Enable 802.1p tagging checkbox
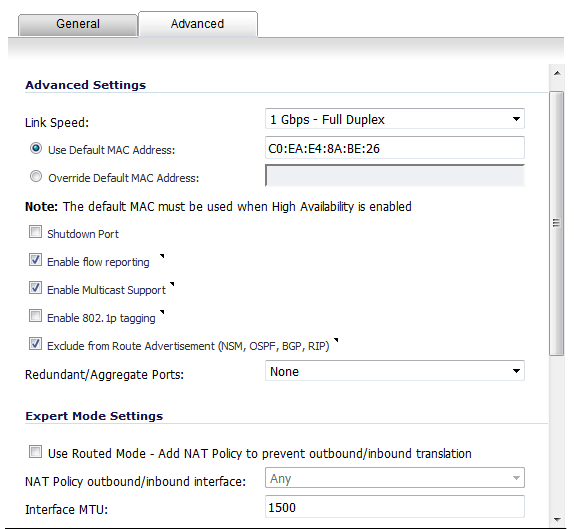This screenshot has width=574, height=529. click(x=36, y=316)
